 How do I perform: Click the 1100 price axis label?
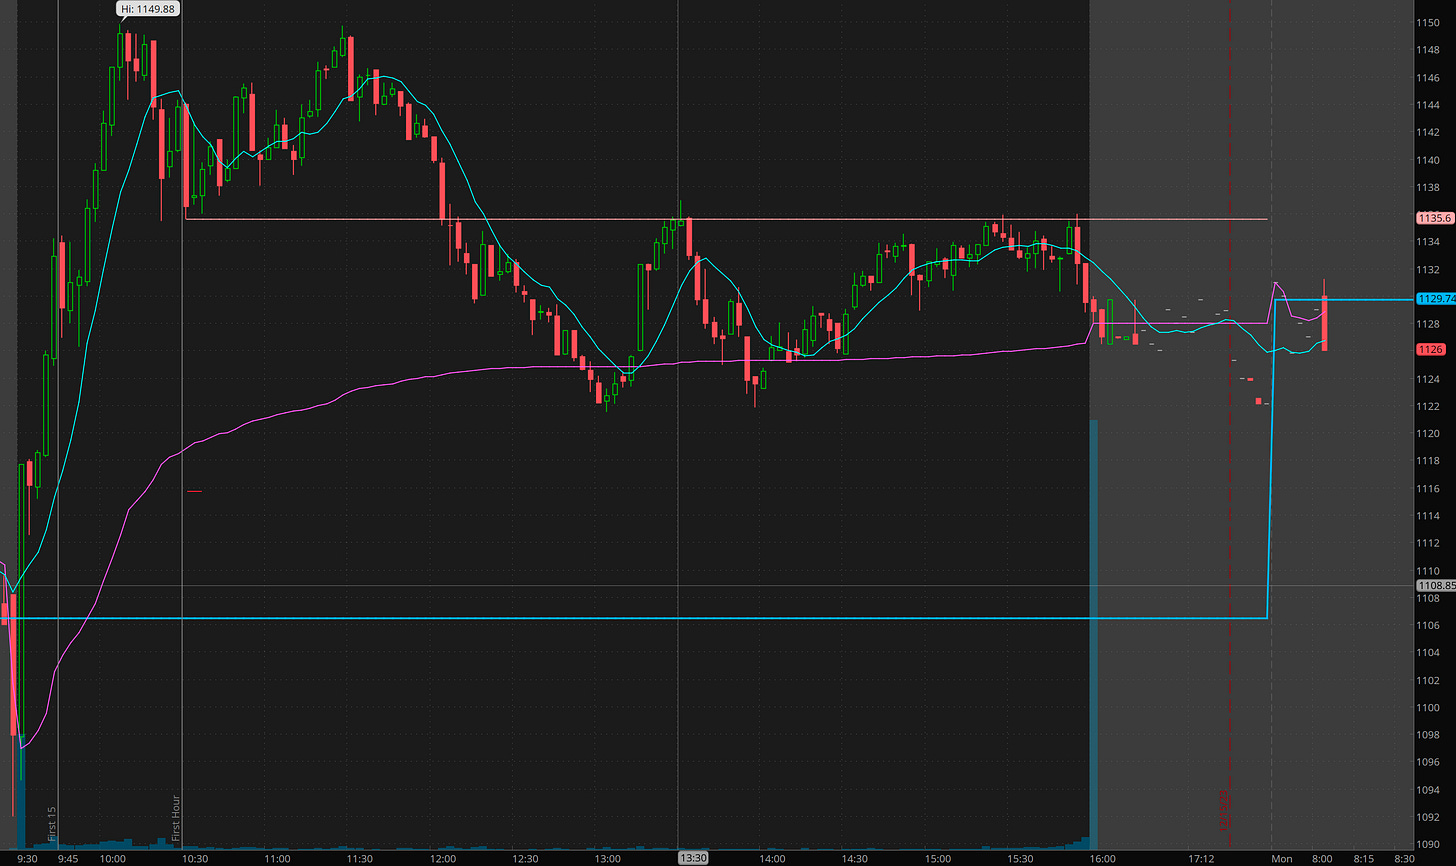pyautogui.click(x=1427, y=707)
